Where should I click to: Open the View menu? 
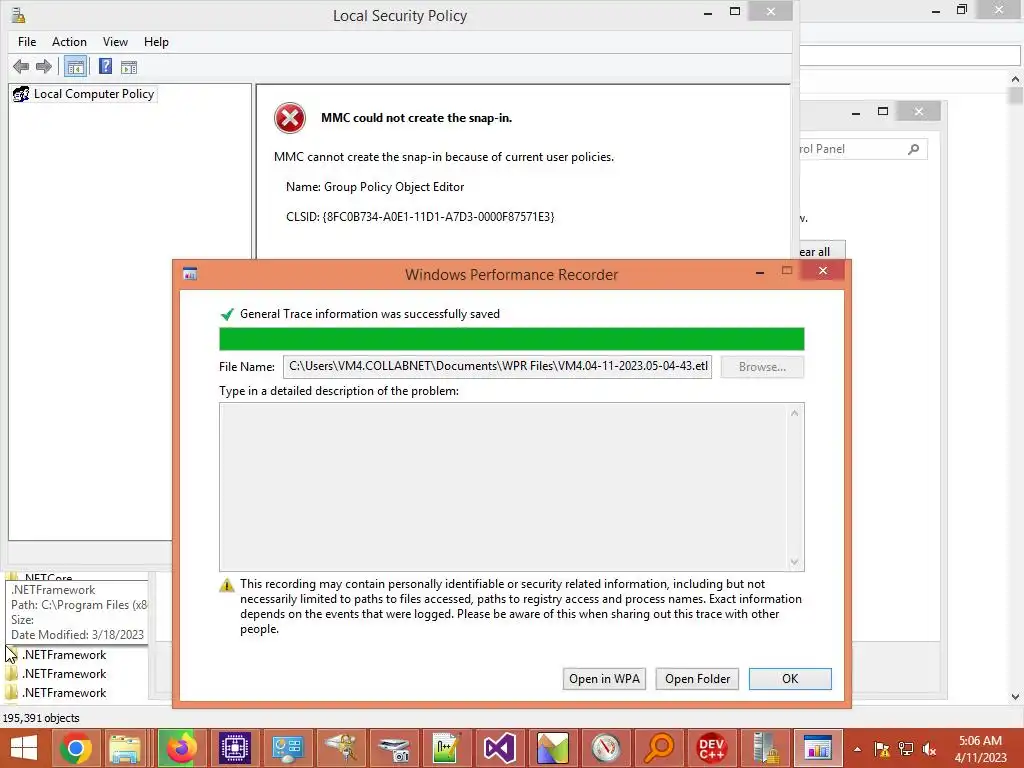pyautogui.click(x=115, y=42)
